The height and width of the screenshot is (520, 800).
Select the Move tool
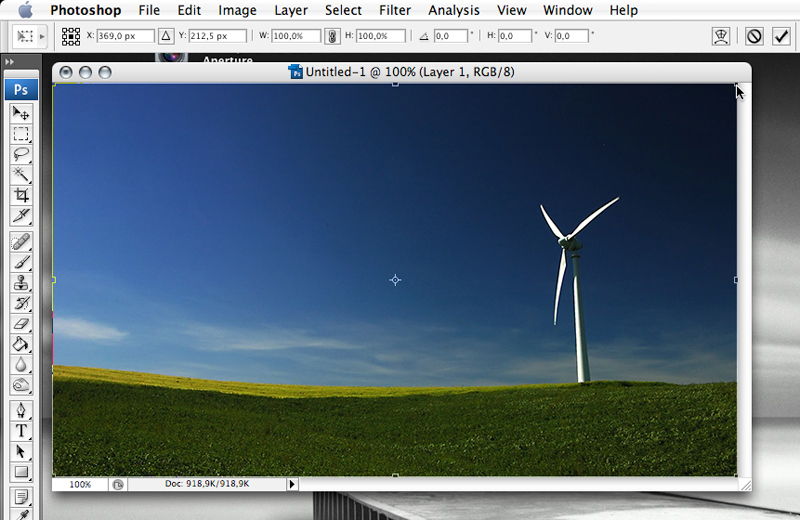(x=21, y=113)
